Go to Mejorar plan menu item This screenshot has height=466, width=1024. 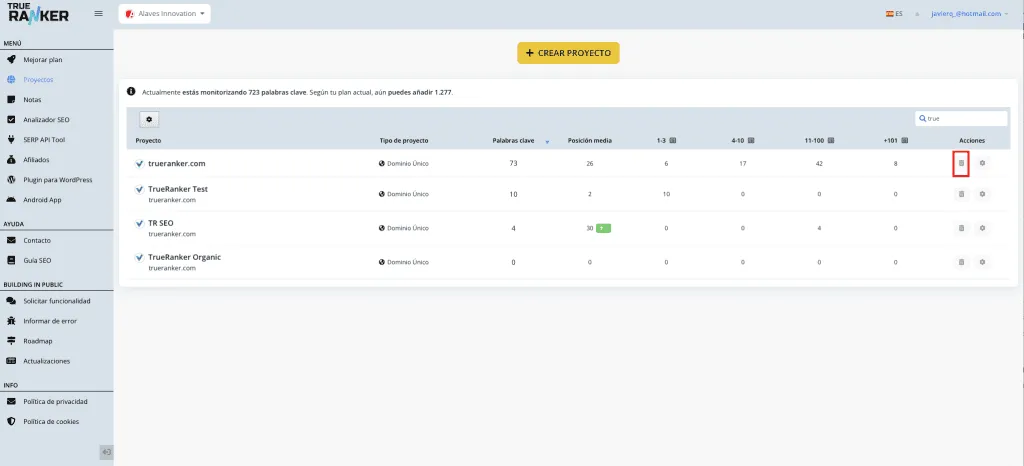click(42, 59)
